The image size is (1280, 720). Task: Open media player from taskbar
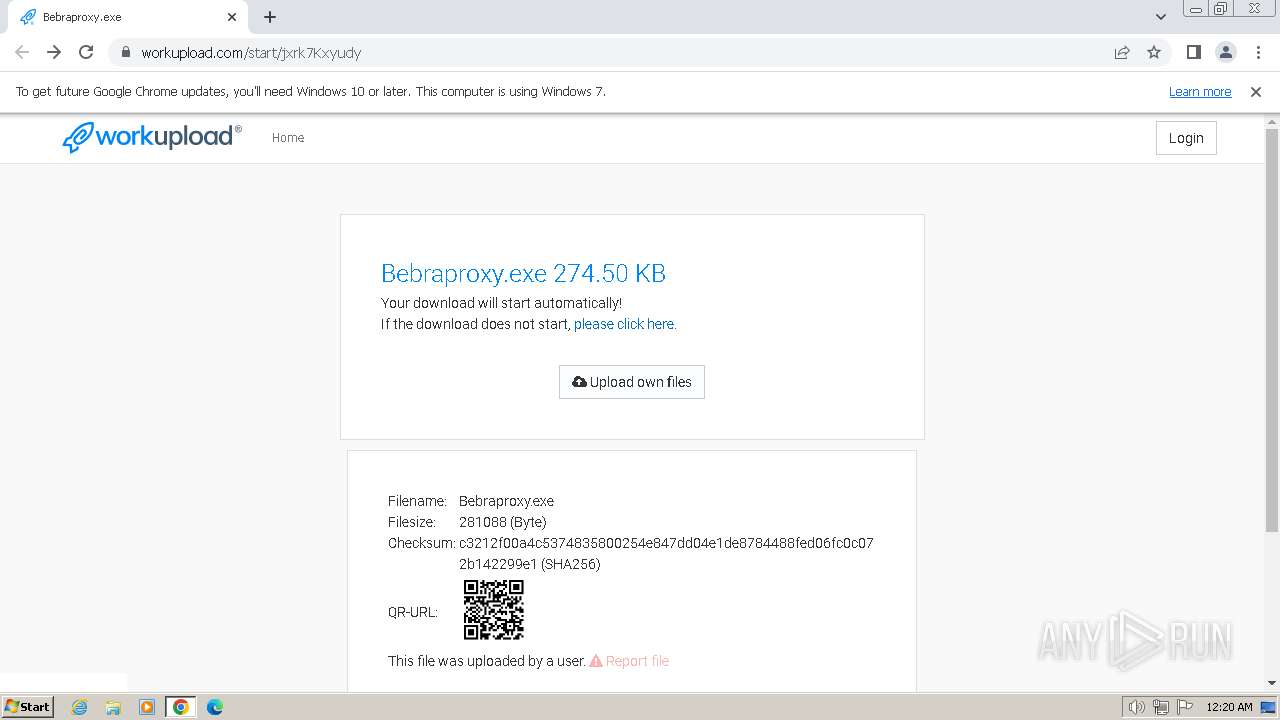click(x=147, y=707)
